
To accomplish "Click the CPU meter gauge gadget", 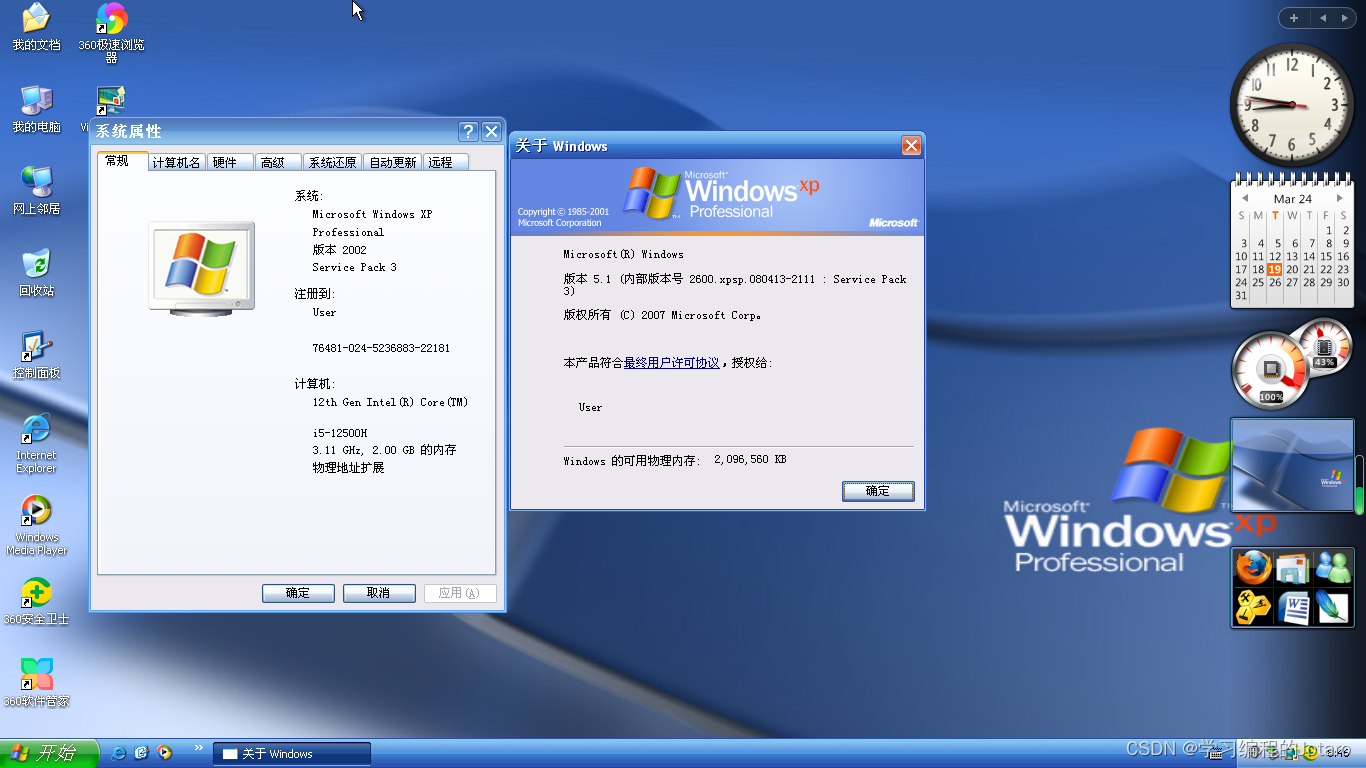I will tap(1270, 371).
